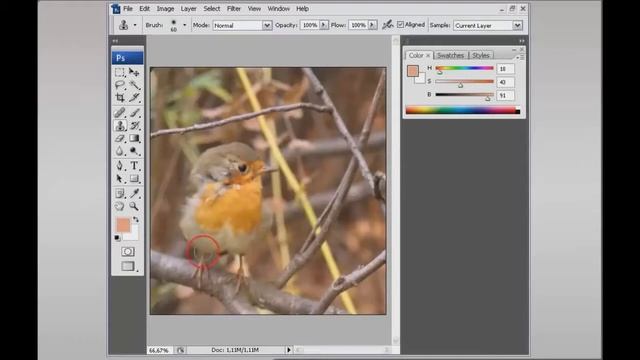This screenshot has width=640, height=360.
Task: Select the Magic Wand tool
Action: click(134, 85)
